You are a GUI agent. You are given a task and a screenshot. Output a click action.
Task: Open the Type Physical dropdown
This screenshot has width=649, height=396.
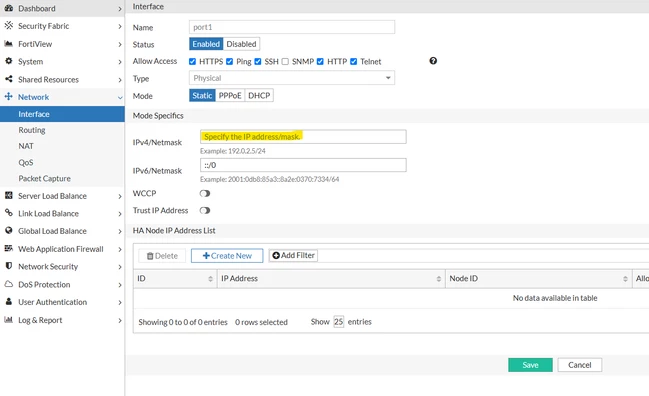[x=292, y=78]
